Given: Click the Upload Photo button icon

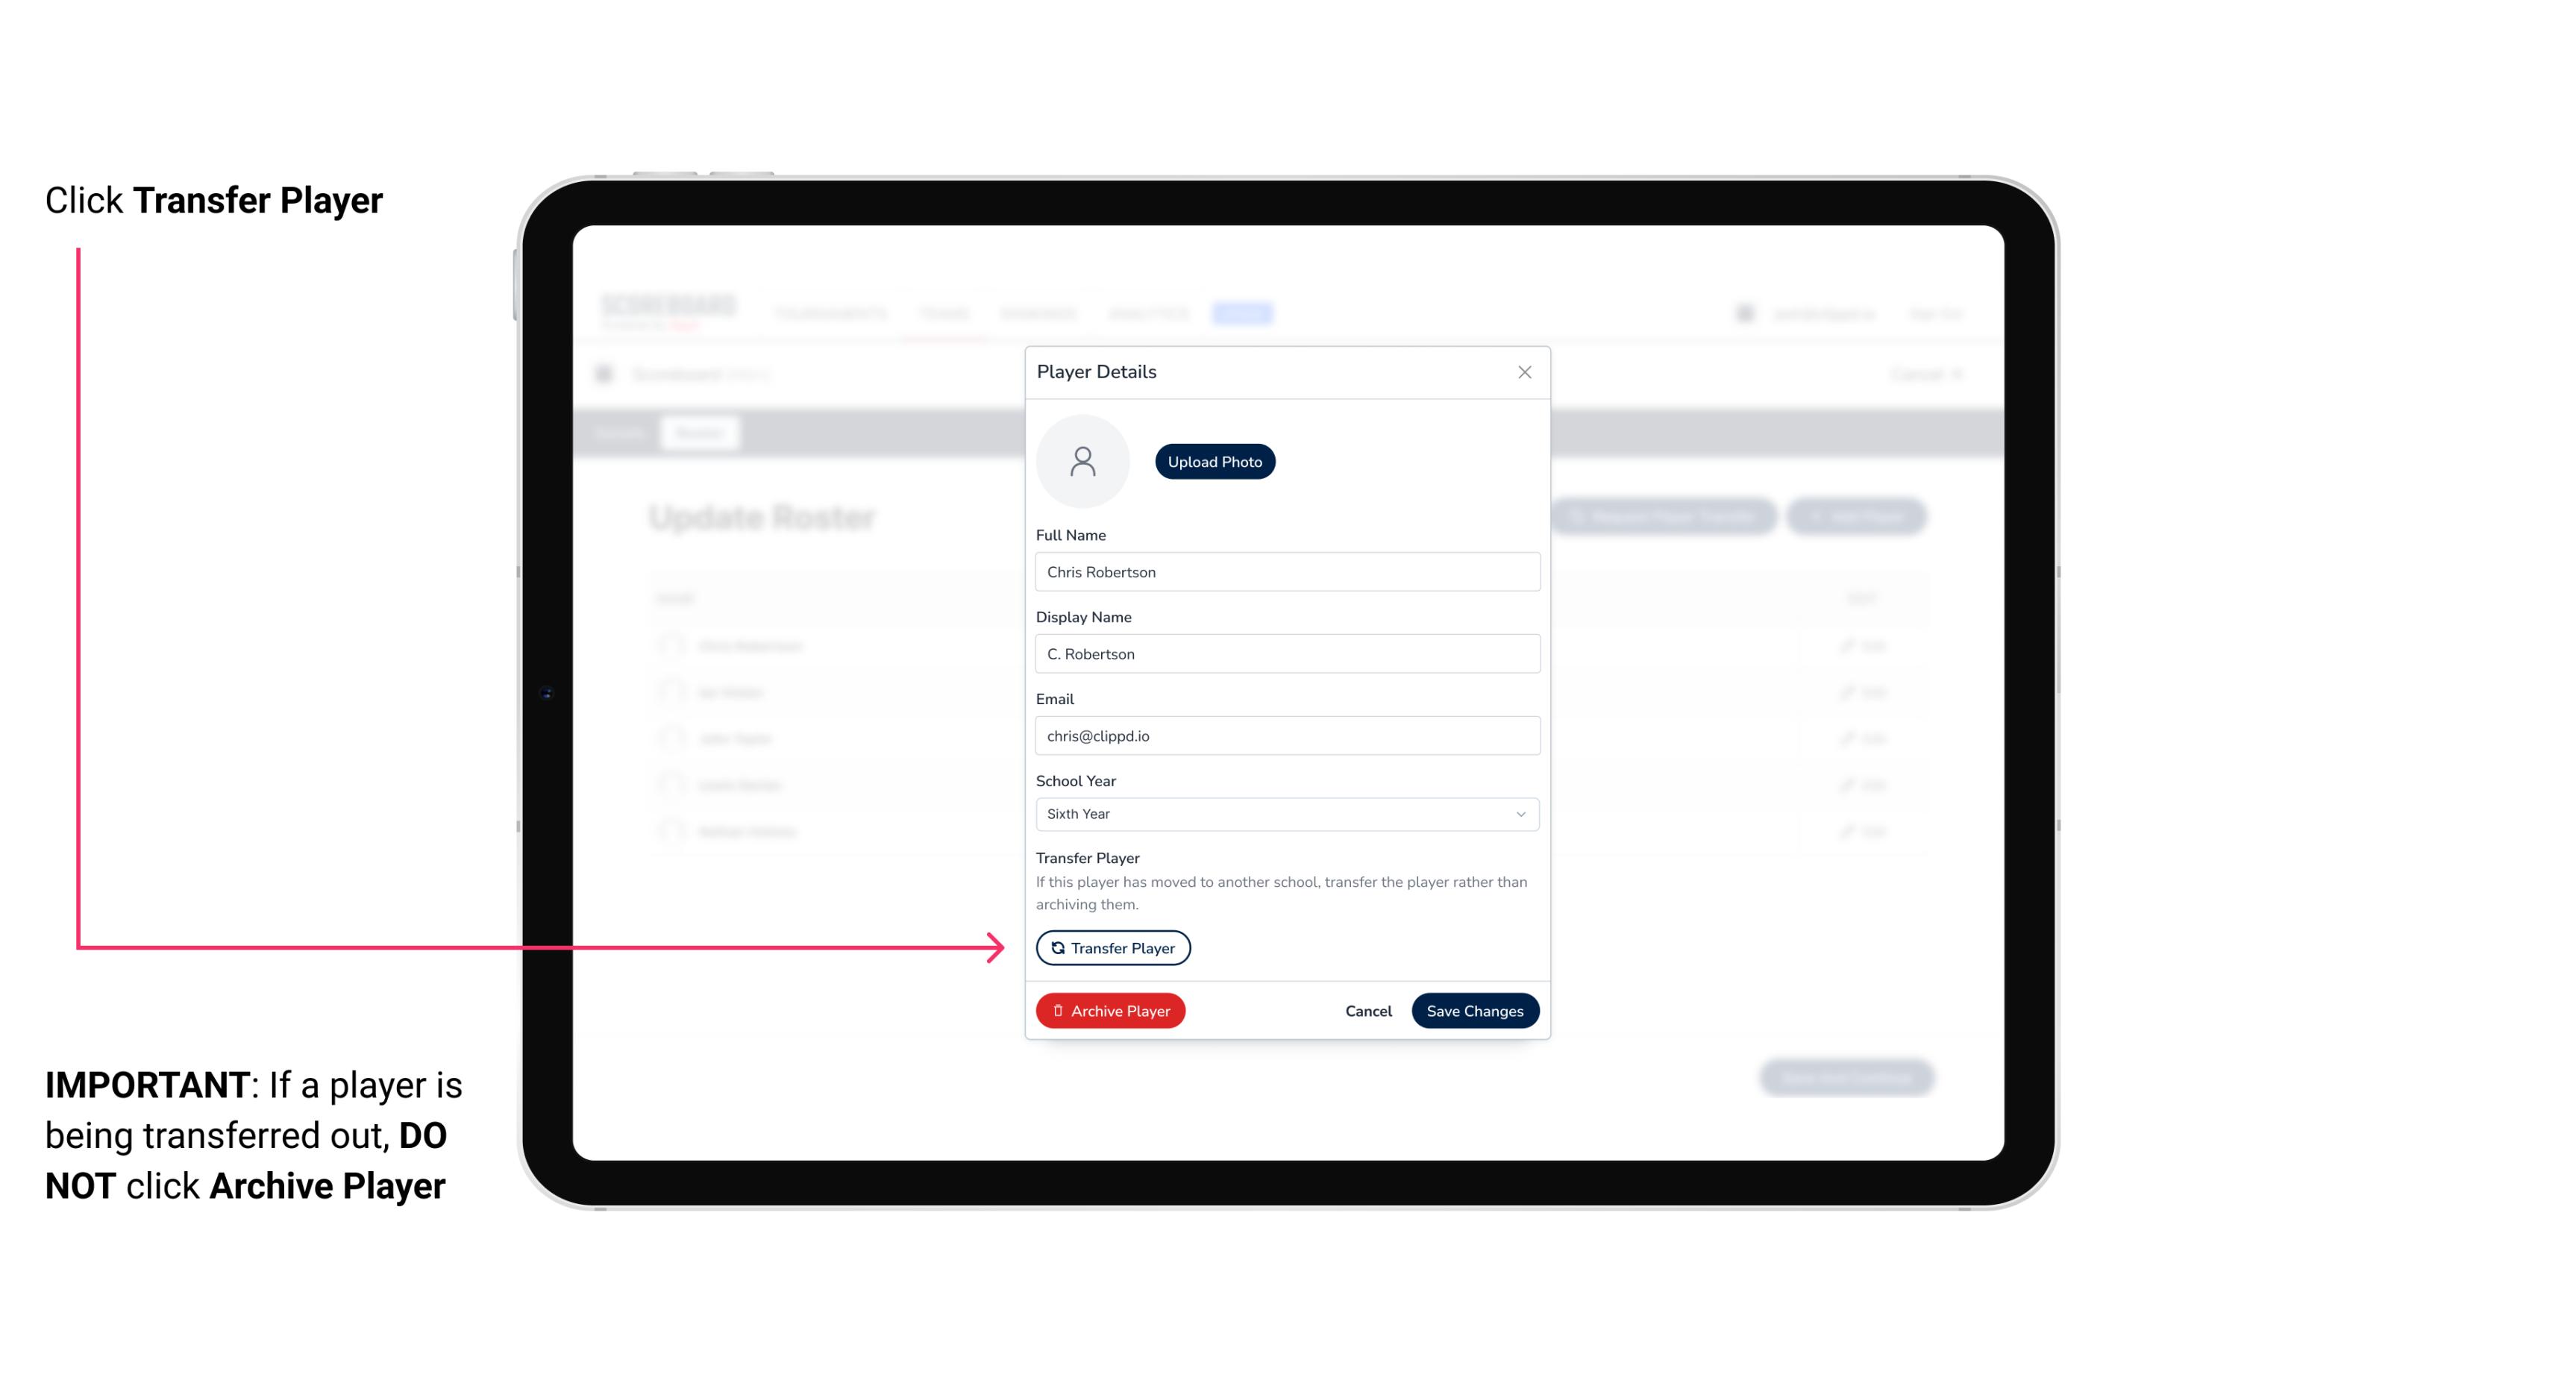Looking at the screenshot, I should pos(1215,461).
